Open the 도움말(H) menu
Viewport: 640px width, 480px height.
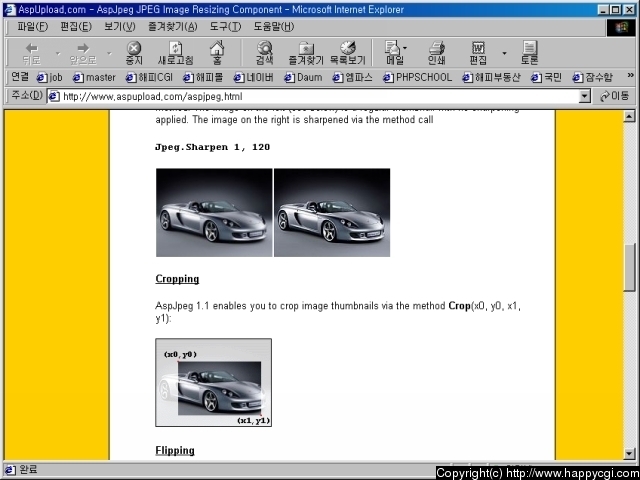273,27
